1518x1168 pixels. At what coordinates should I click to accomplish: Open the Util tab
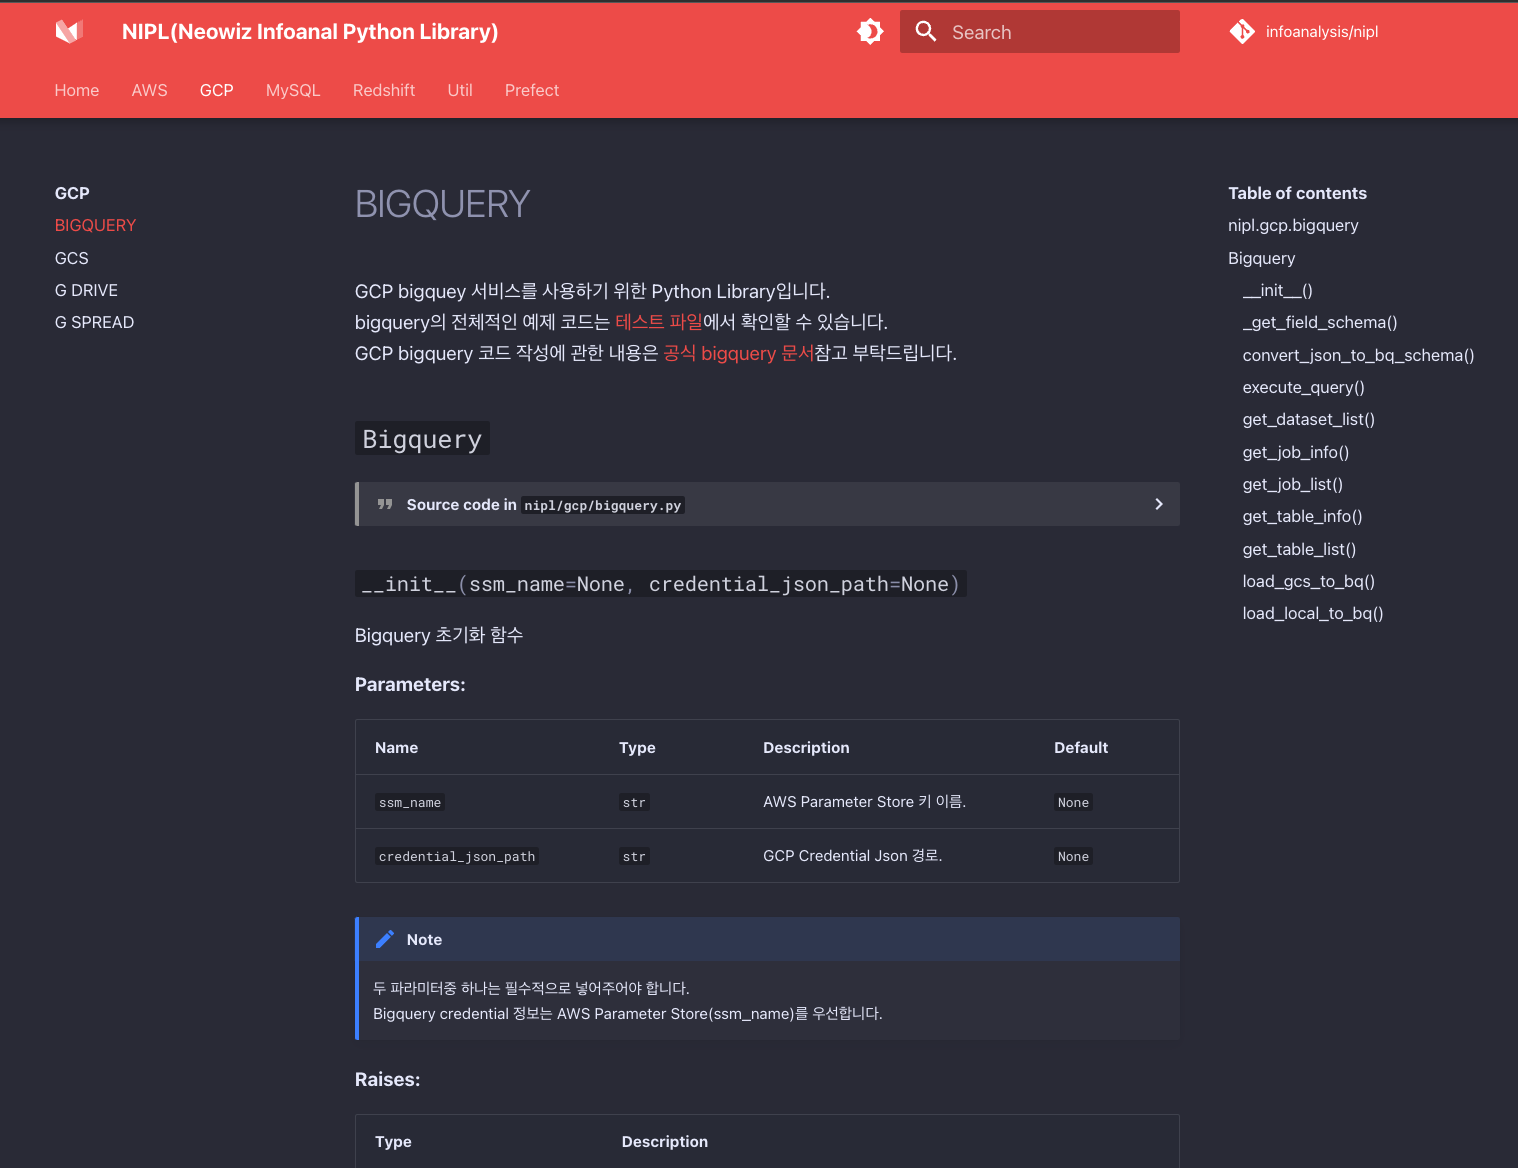click(x=460, y=90)
